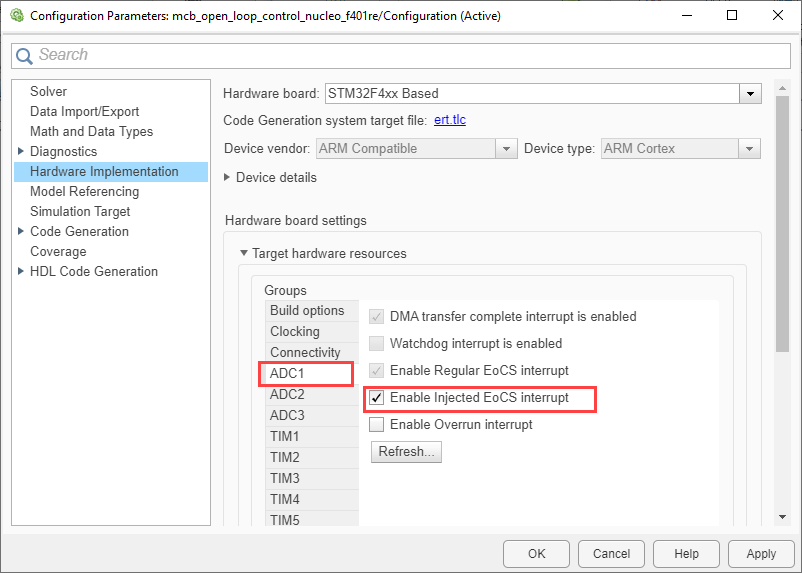The width and height of the screenshot is (802, 573).
Task: Enable the Overrun interrupt checkbox
Action: (377, 425)
